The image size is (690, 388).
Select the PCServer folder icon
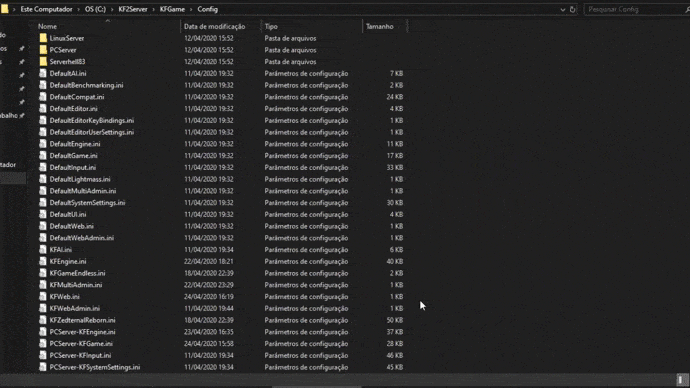coord(43,50)
